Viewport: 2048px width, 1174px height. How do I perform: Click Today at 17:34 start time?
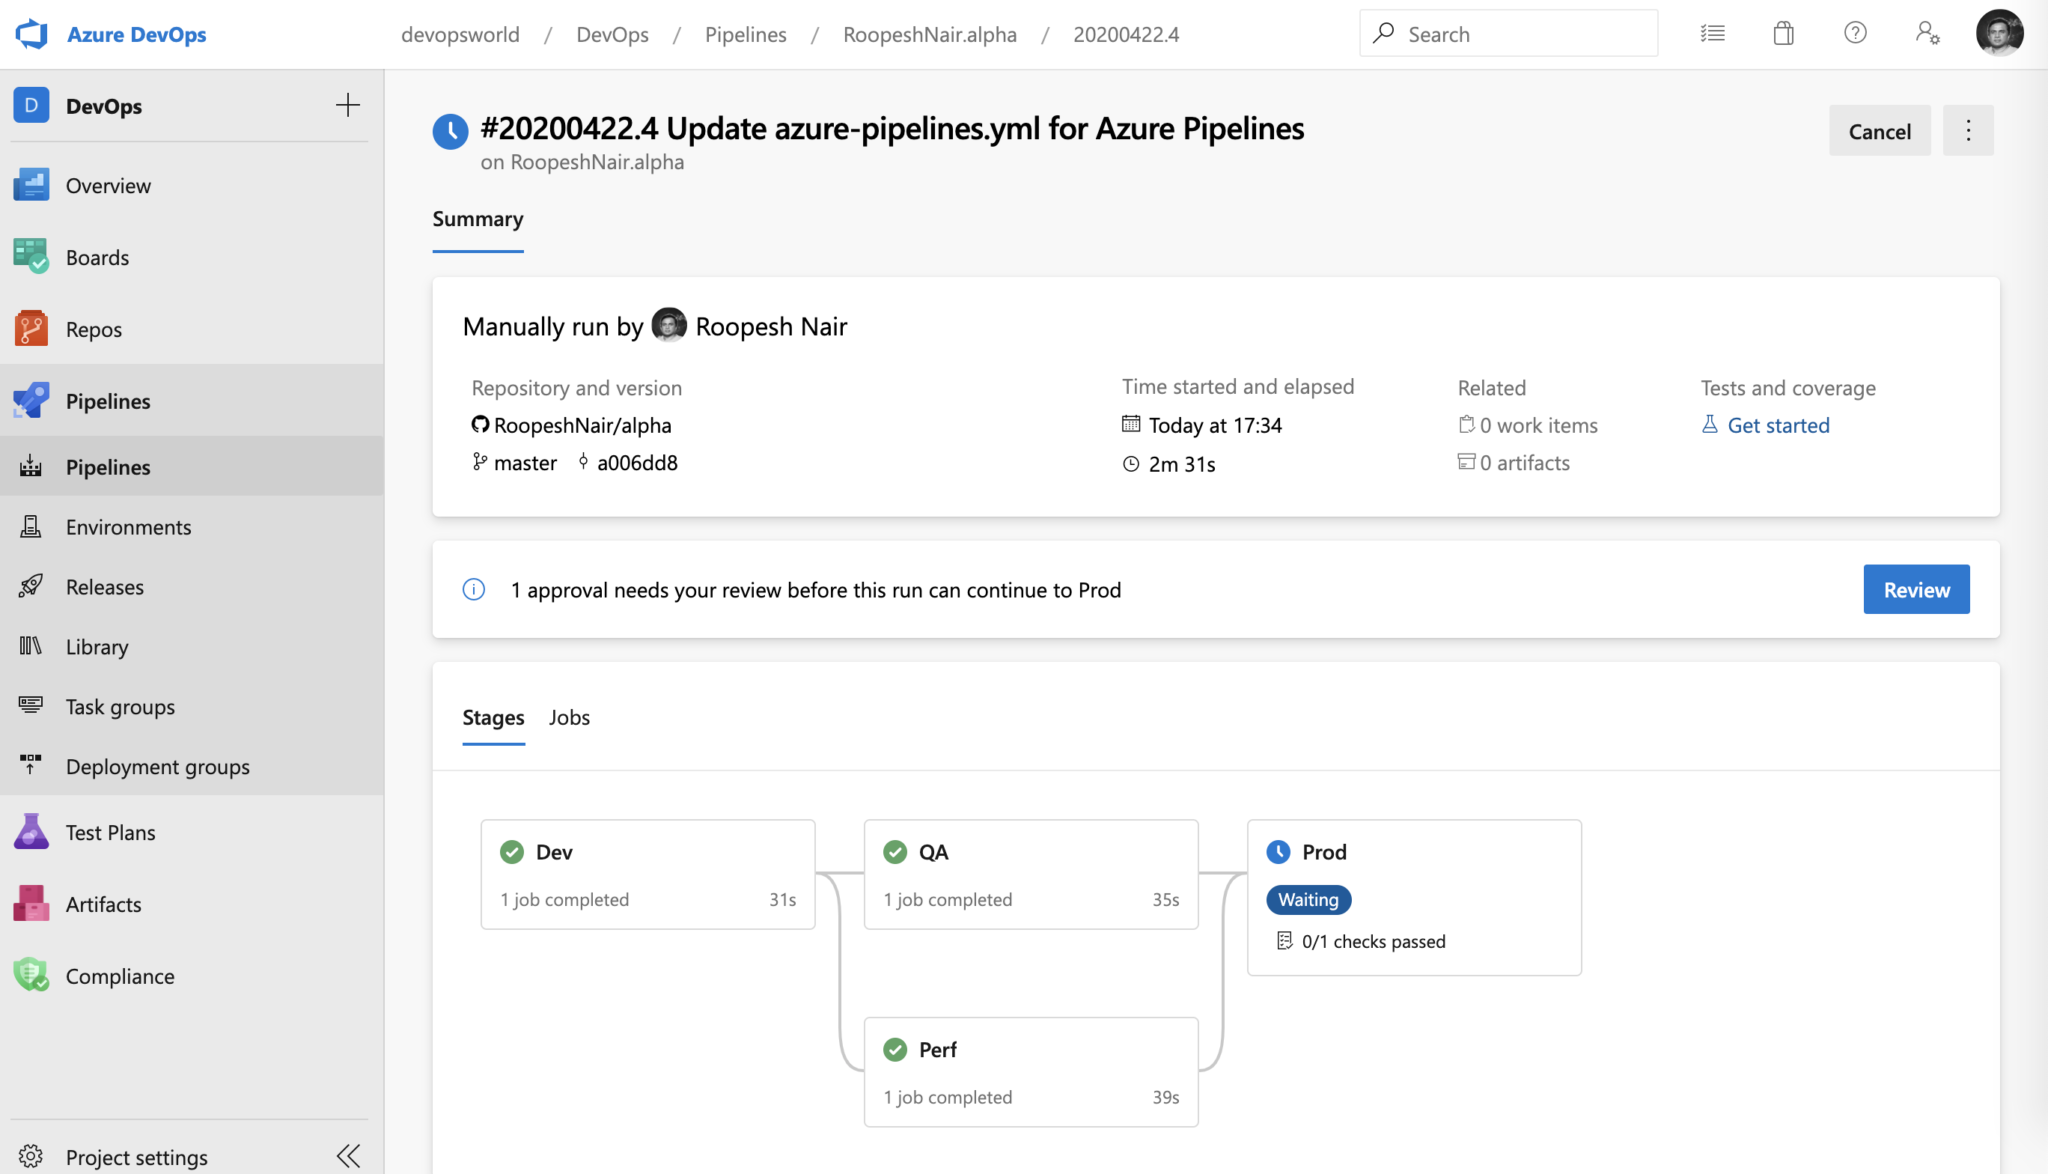coord(1214,425)
